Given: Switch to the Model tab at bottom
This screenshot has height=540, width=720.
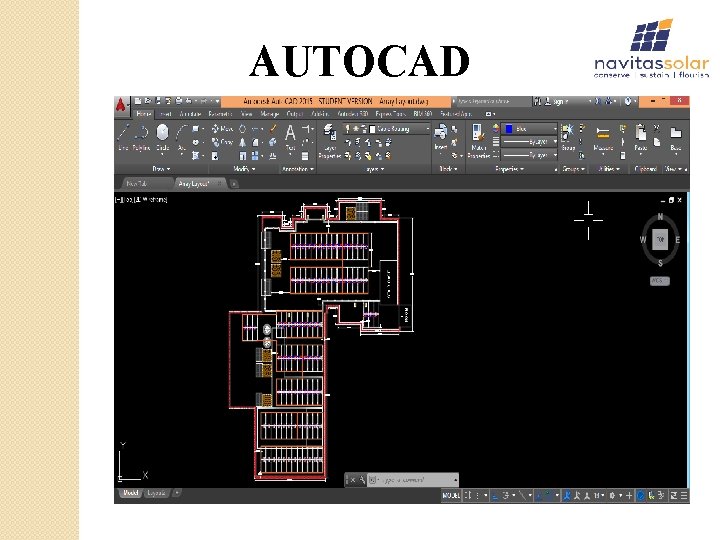Looking at the screenshot, I should point(130,493).
